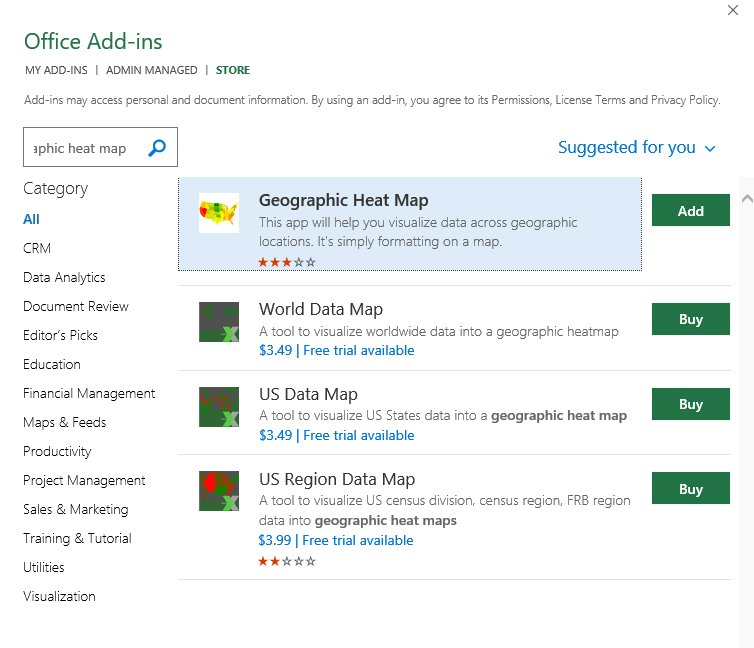This screenshot has height=648, width=754.
Task: Open the Suggested for you dropdown
Action: pos(636,148)
